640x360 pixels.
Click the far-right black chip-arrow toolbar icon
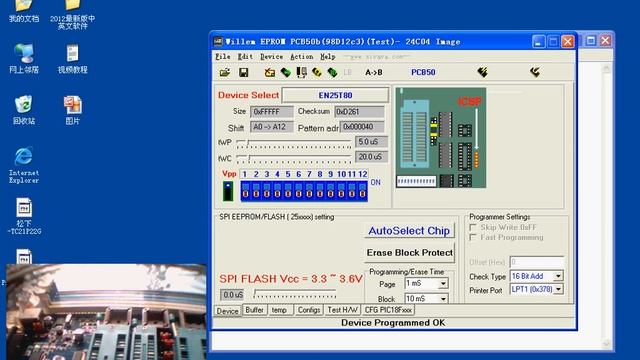click(535, 72)
